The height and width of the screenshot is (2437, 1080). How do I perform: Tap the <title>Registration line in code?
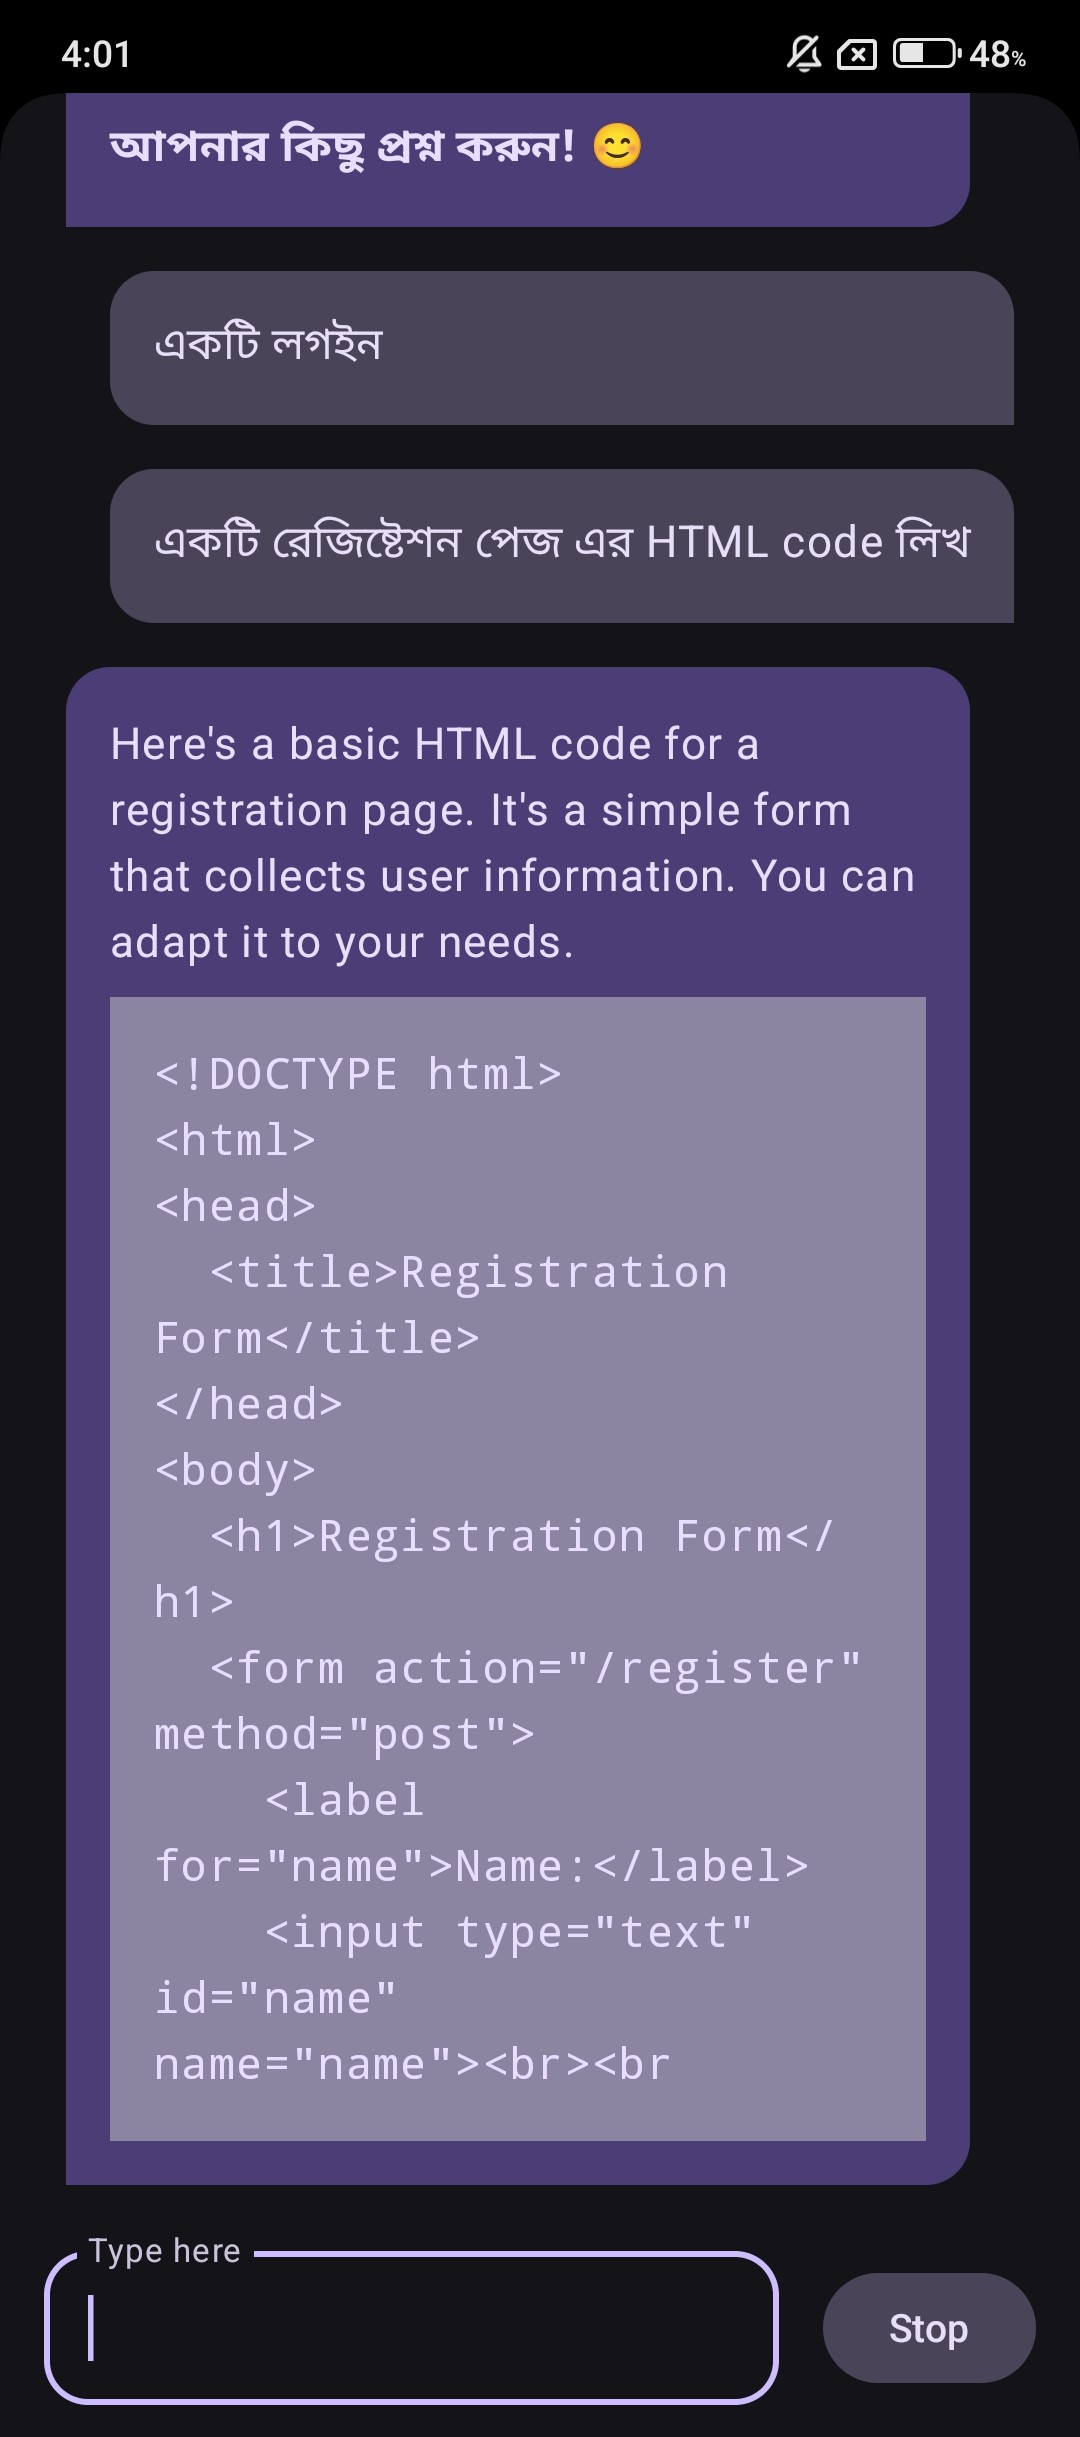[468, 1272]
